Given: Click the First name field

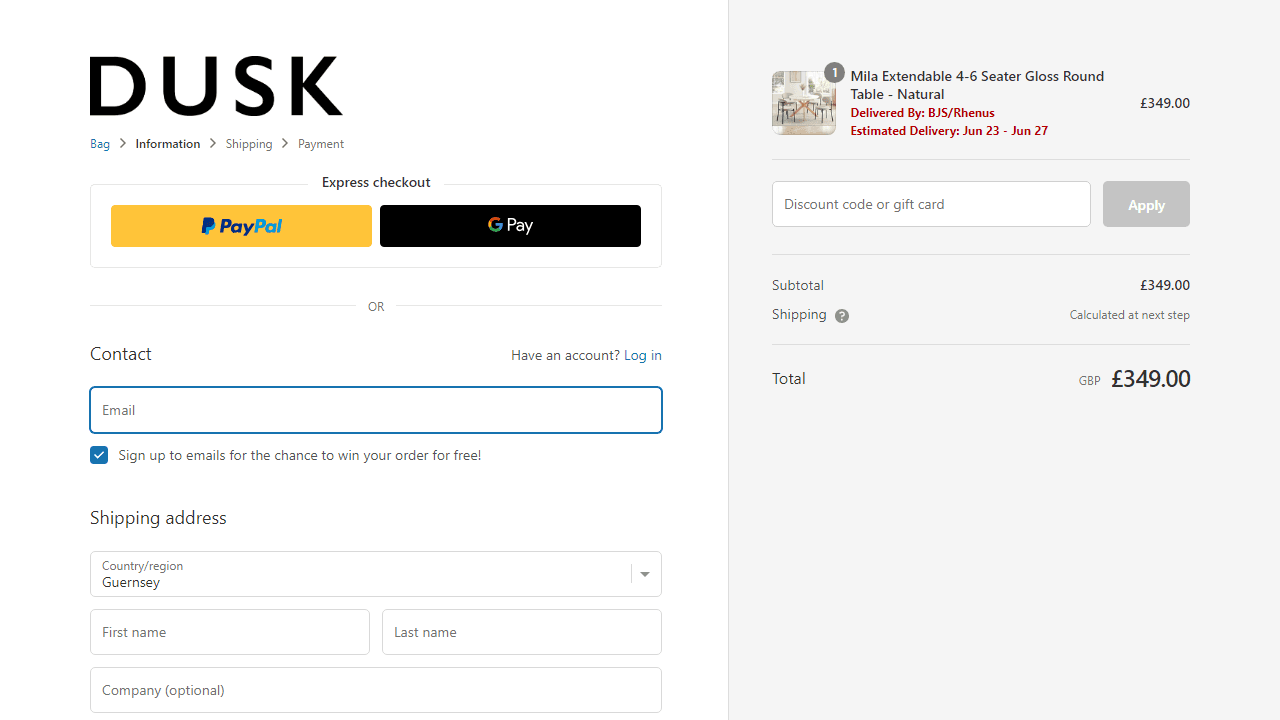Looking at the screenshot, I should 230,632.
